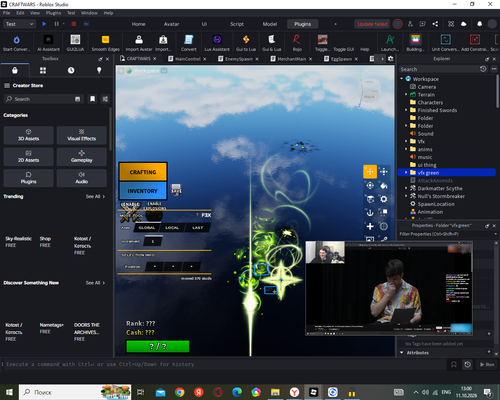The width and height of the screenshot is (500, 400).
Task: Click the Update failed button
Action: (x=372, y=24)
